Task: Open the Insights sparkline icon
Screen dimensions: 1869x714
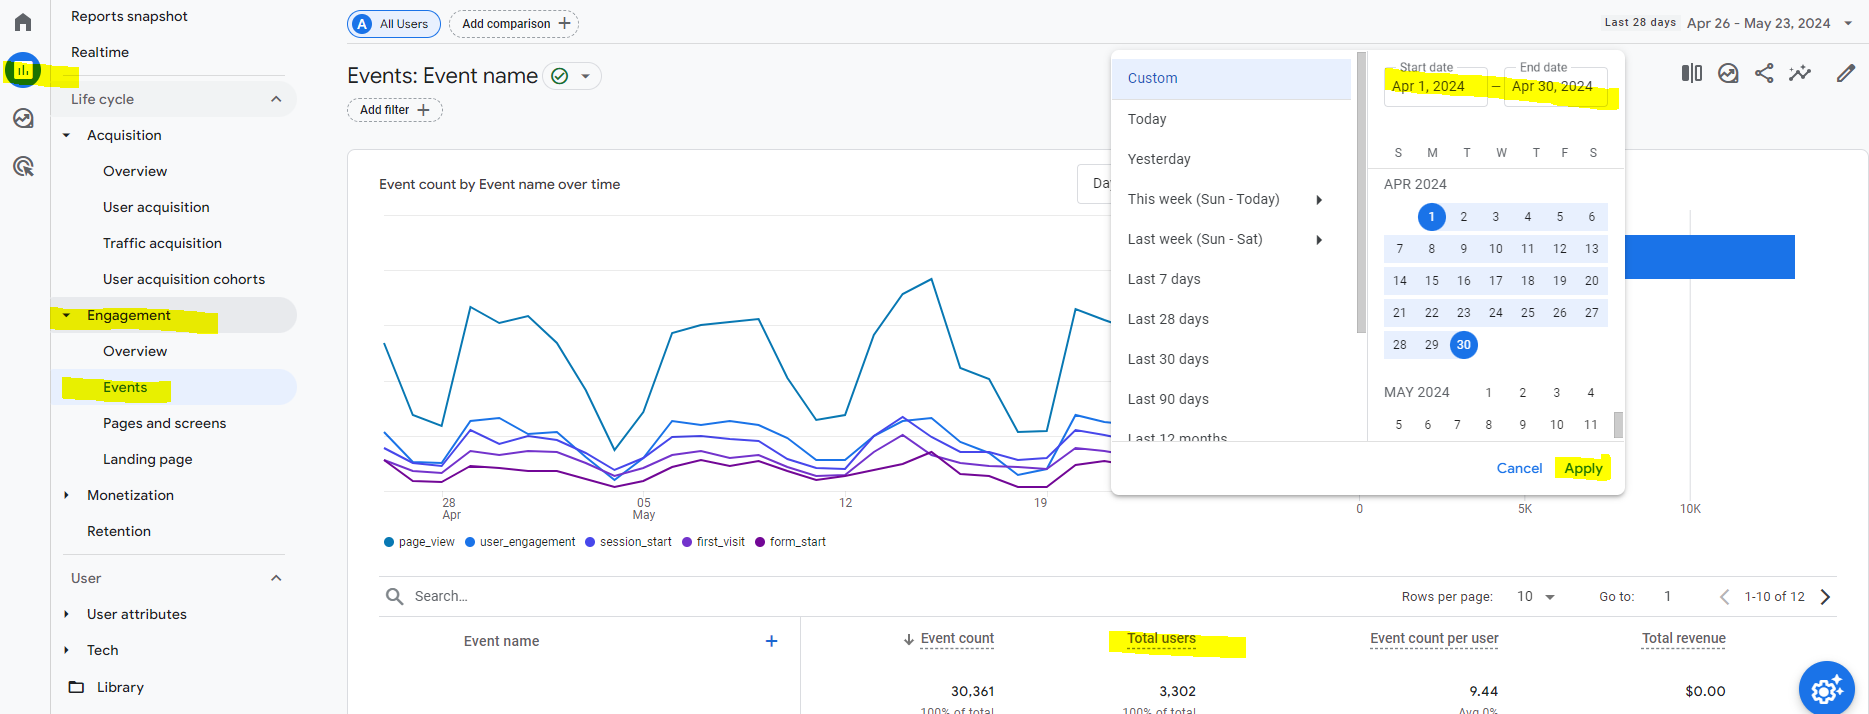Action: (1800, 73)
